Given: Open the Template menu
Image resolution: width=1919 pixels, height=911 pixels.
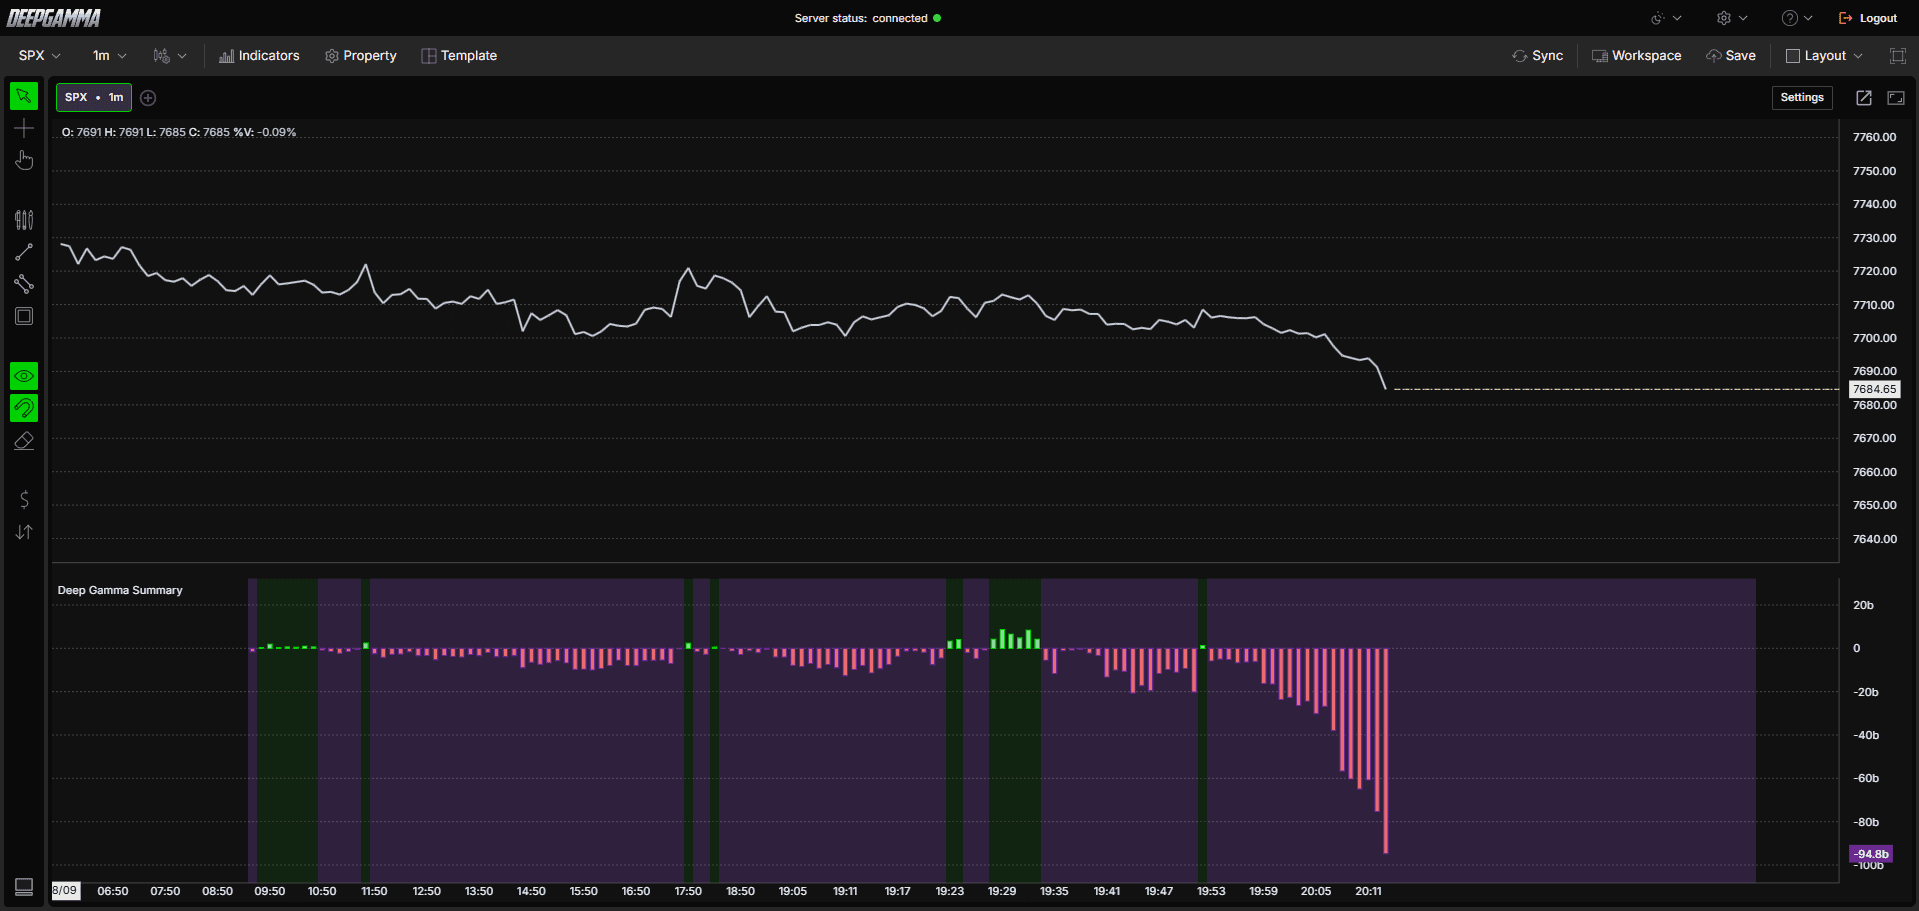Looking at the screenshot, I should 459,56.
